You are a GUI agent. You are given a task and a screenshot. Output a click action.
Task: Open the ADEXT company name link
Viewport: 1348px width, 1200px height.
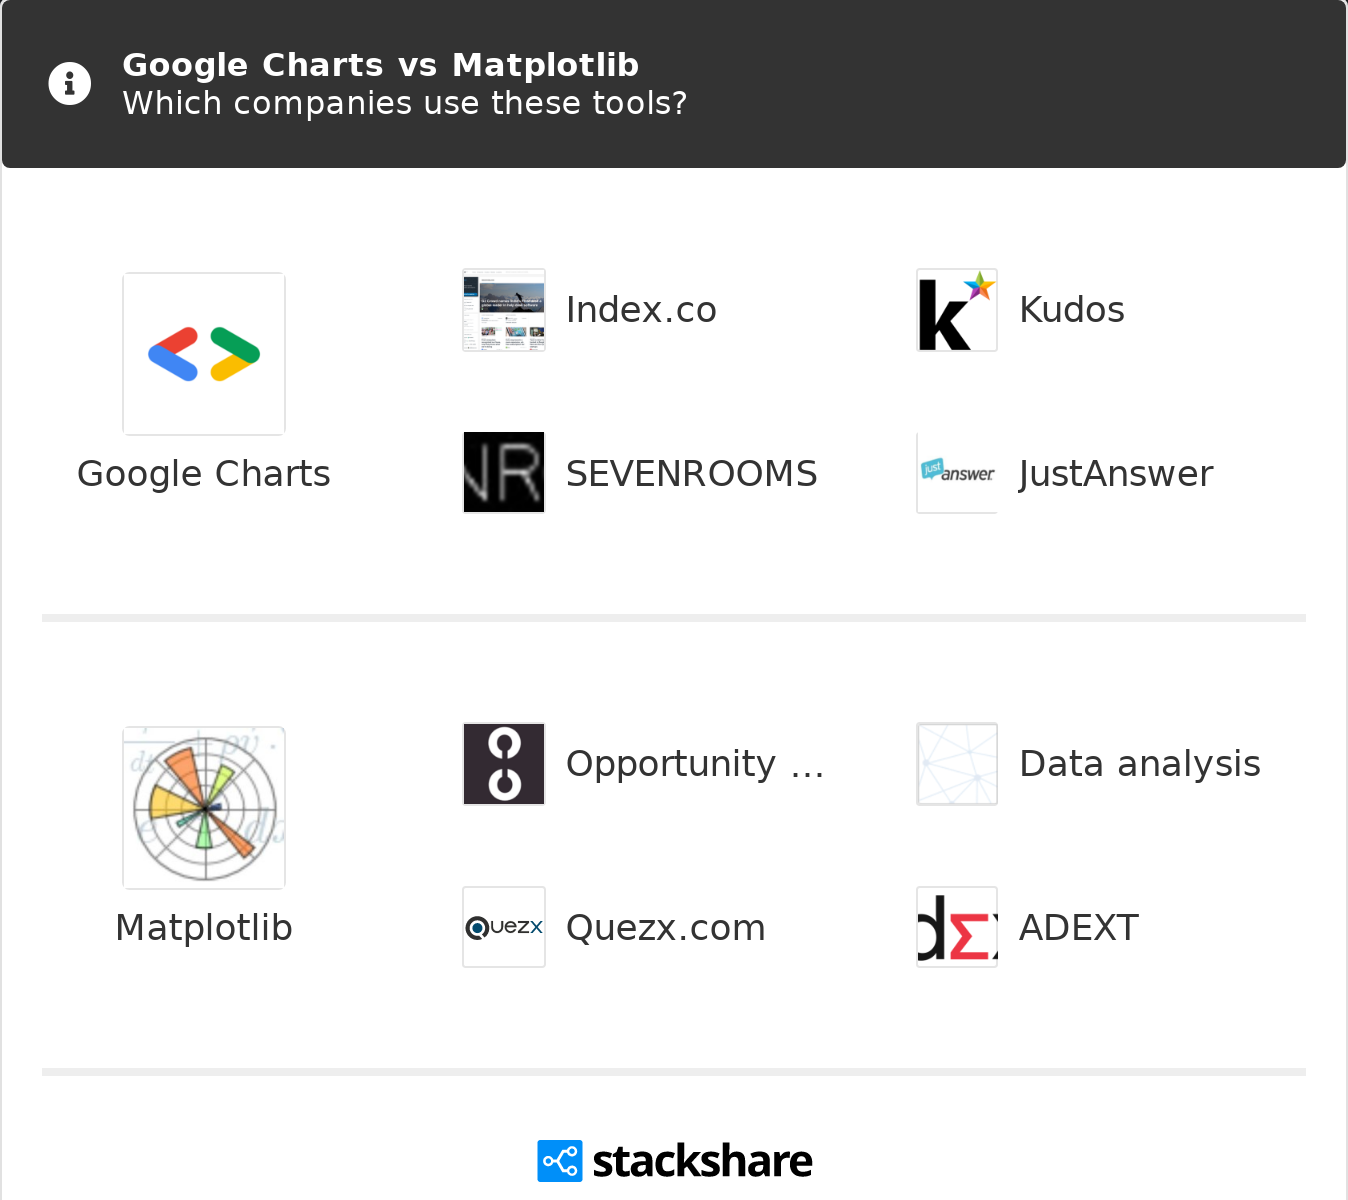pyautogui.click(x=1078, y=928)
